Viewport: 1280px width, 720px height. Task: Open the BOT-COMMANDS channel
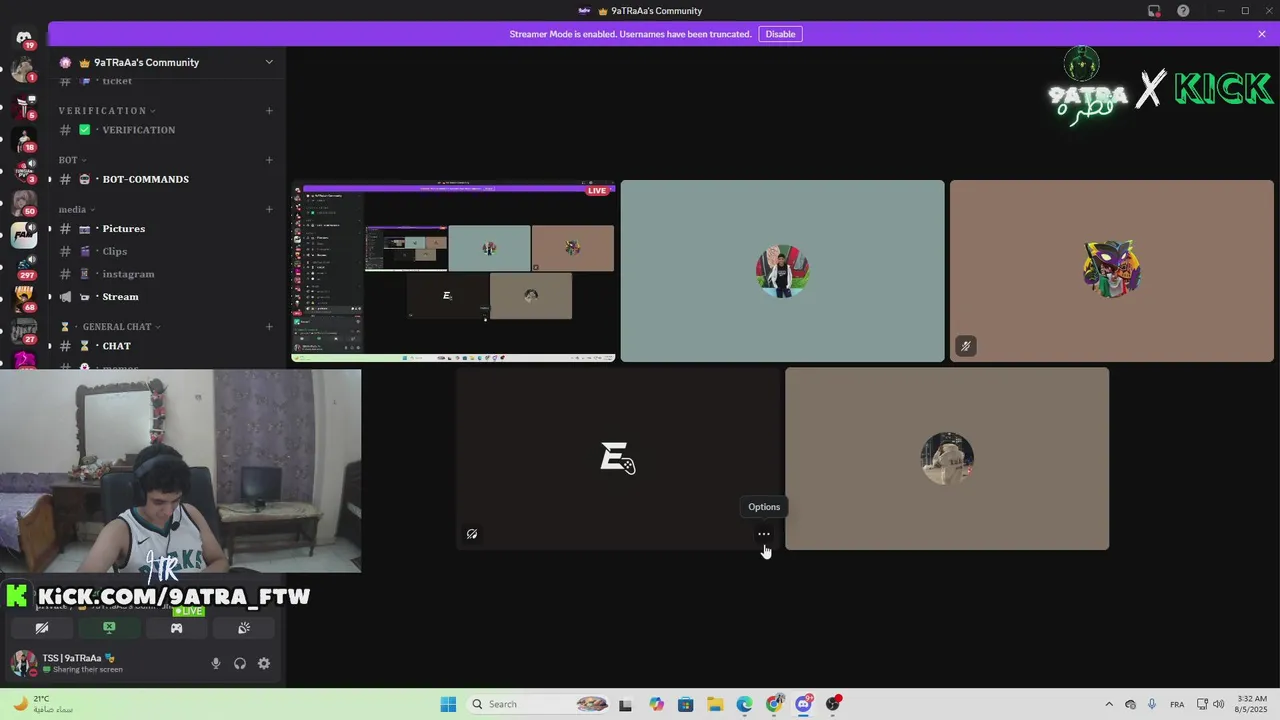166,179
